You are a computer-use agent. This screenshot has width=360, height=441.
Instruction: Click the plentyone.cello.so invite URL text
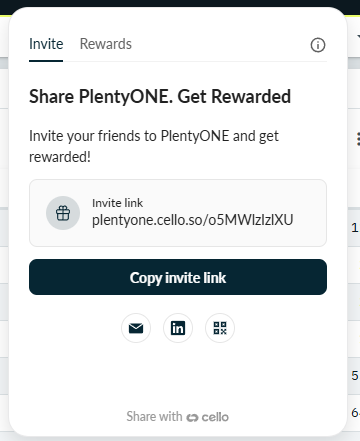193,220
